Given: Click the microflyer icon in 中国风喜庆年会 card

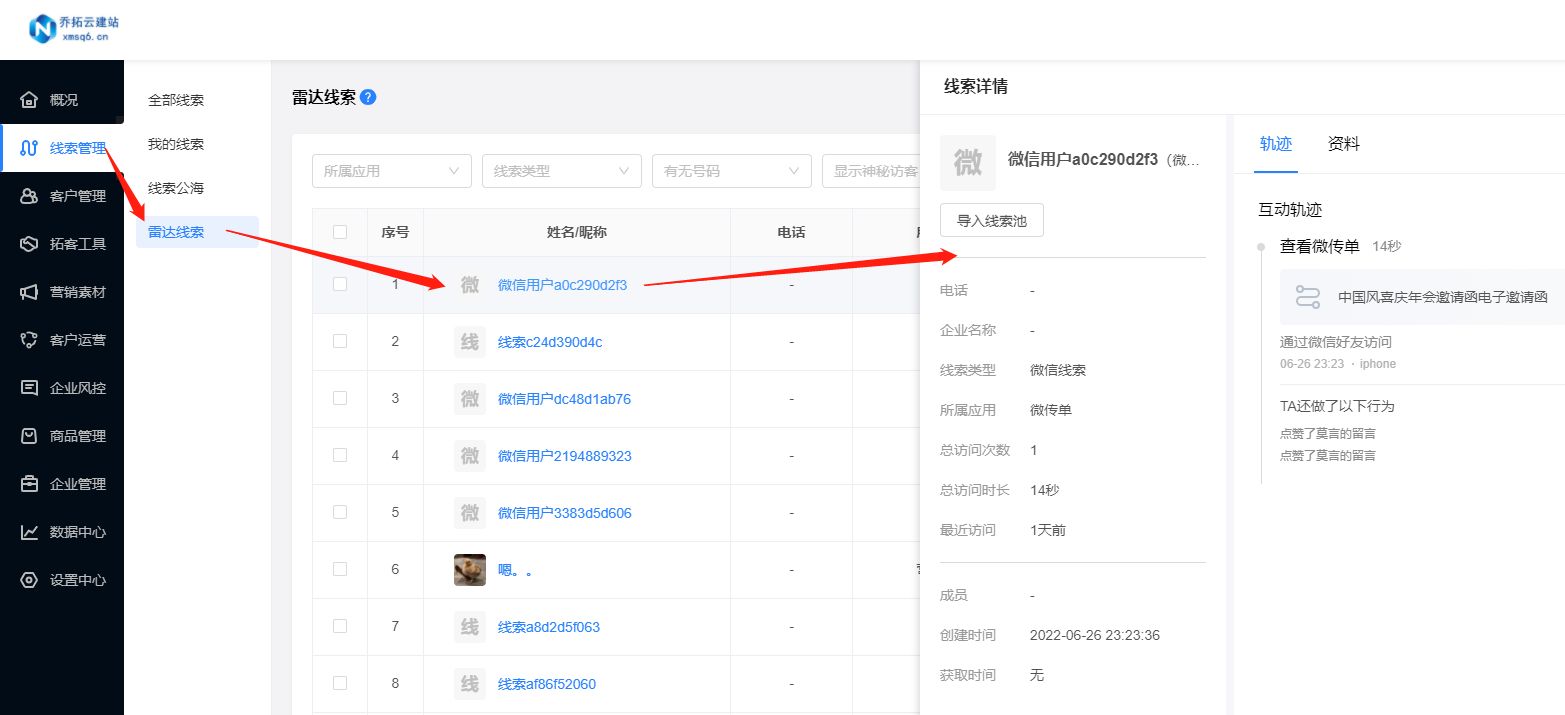Looking at the screenshot, I should coord(1308,297).
